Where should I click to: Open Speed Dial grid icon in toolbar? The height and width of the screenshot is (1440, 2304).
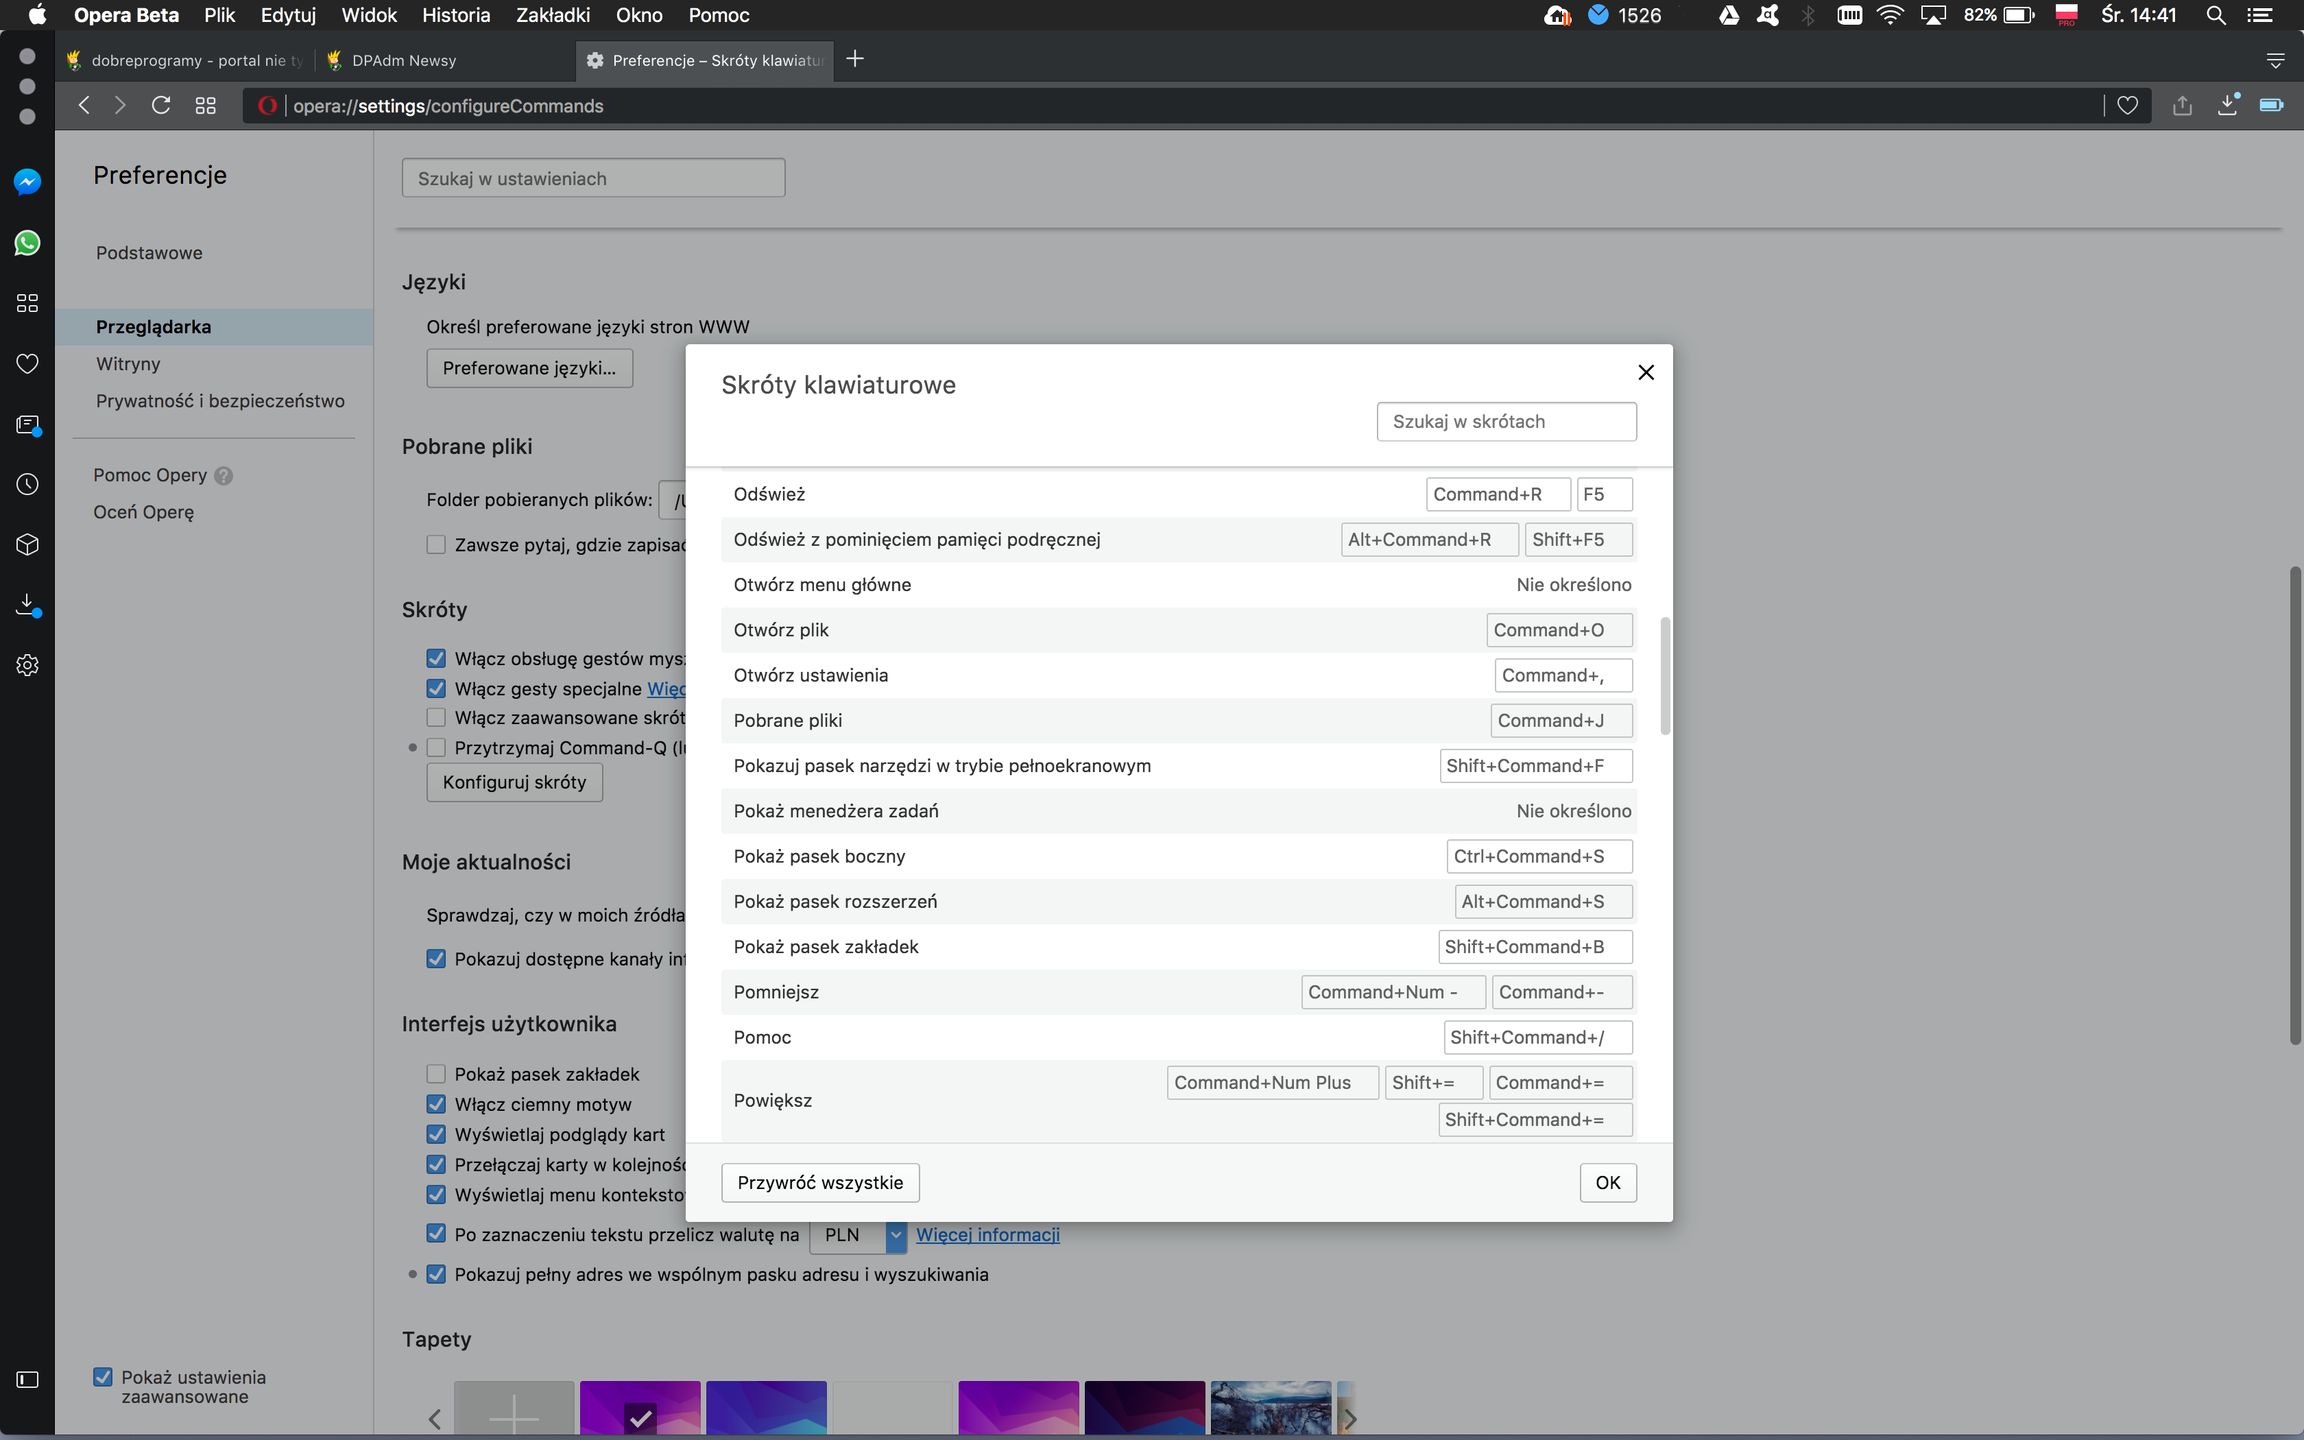[205, 106]
